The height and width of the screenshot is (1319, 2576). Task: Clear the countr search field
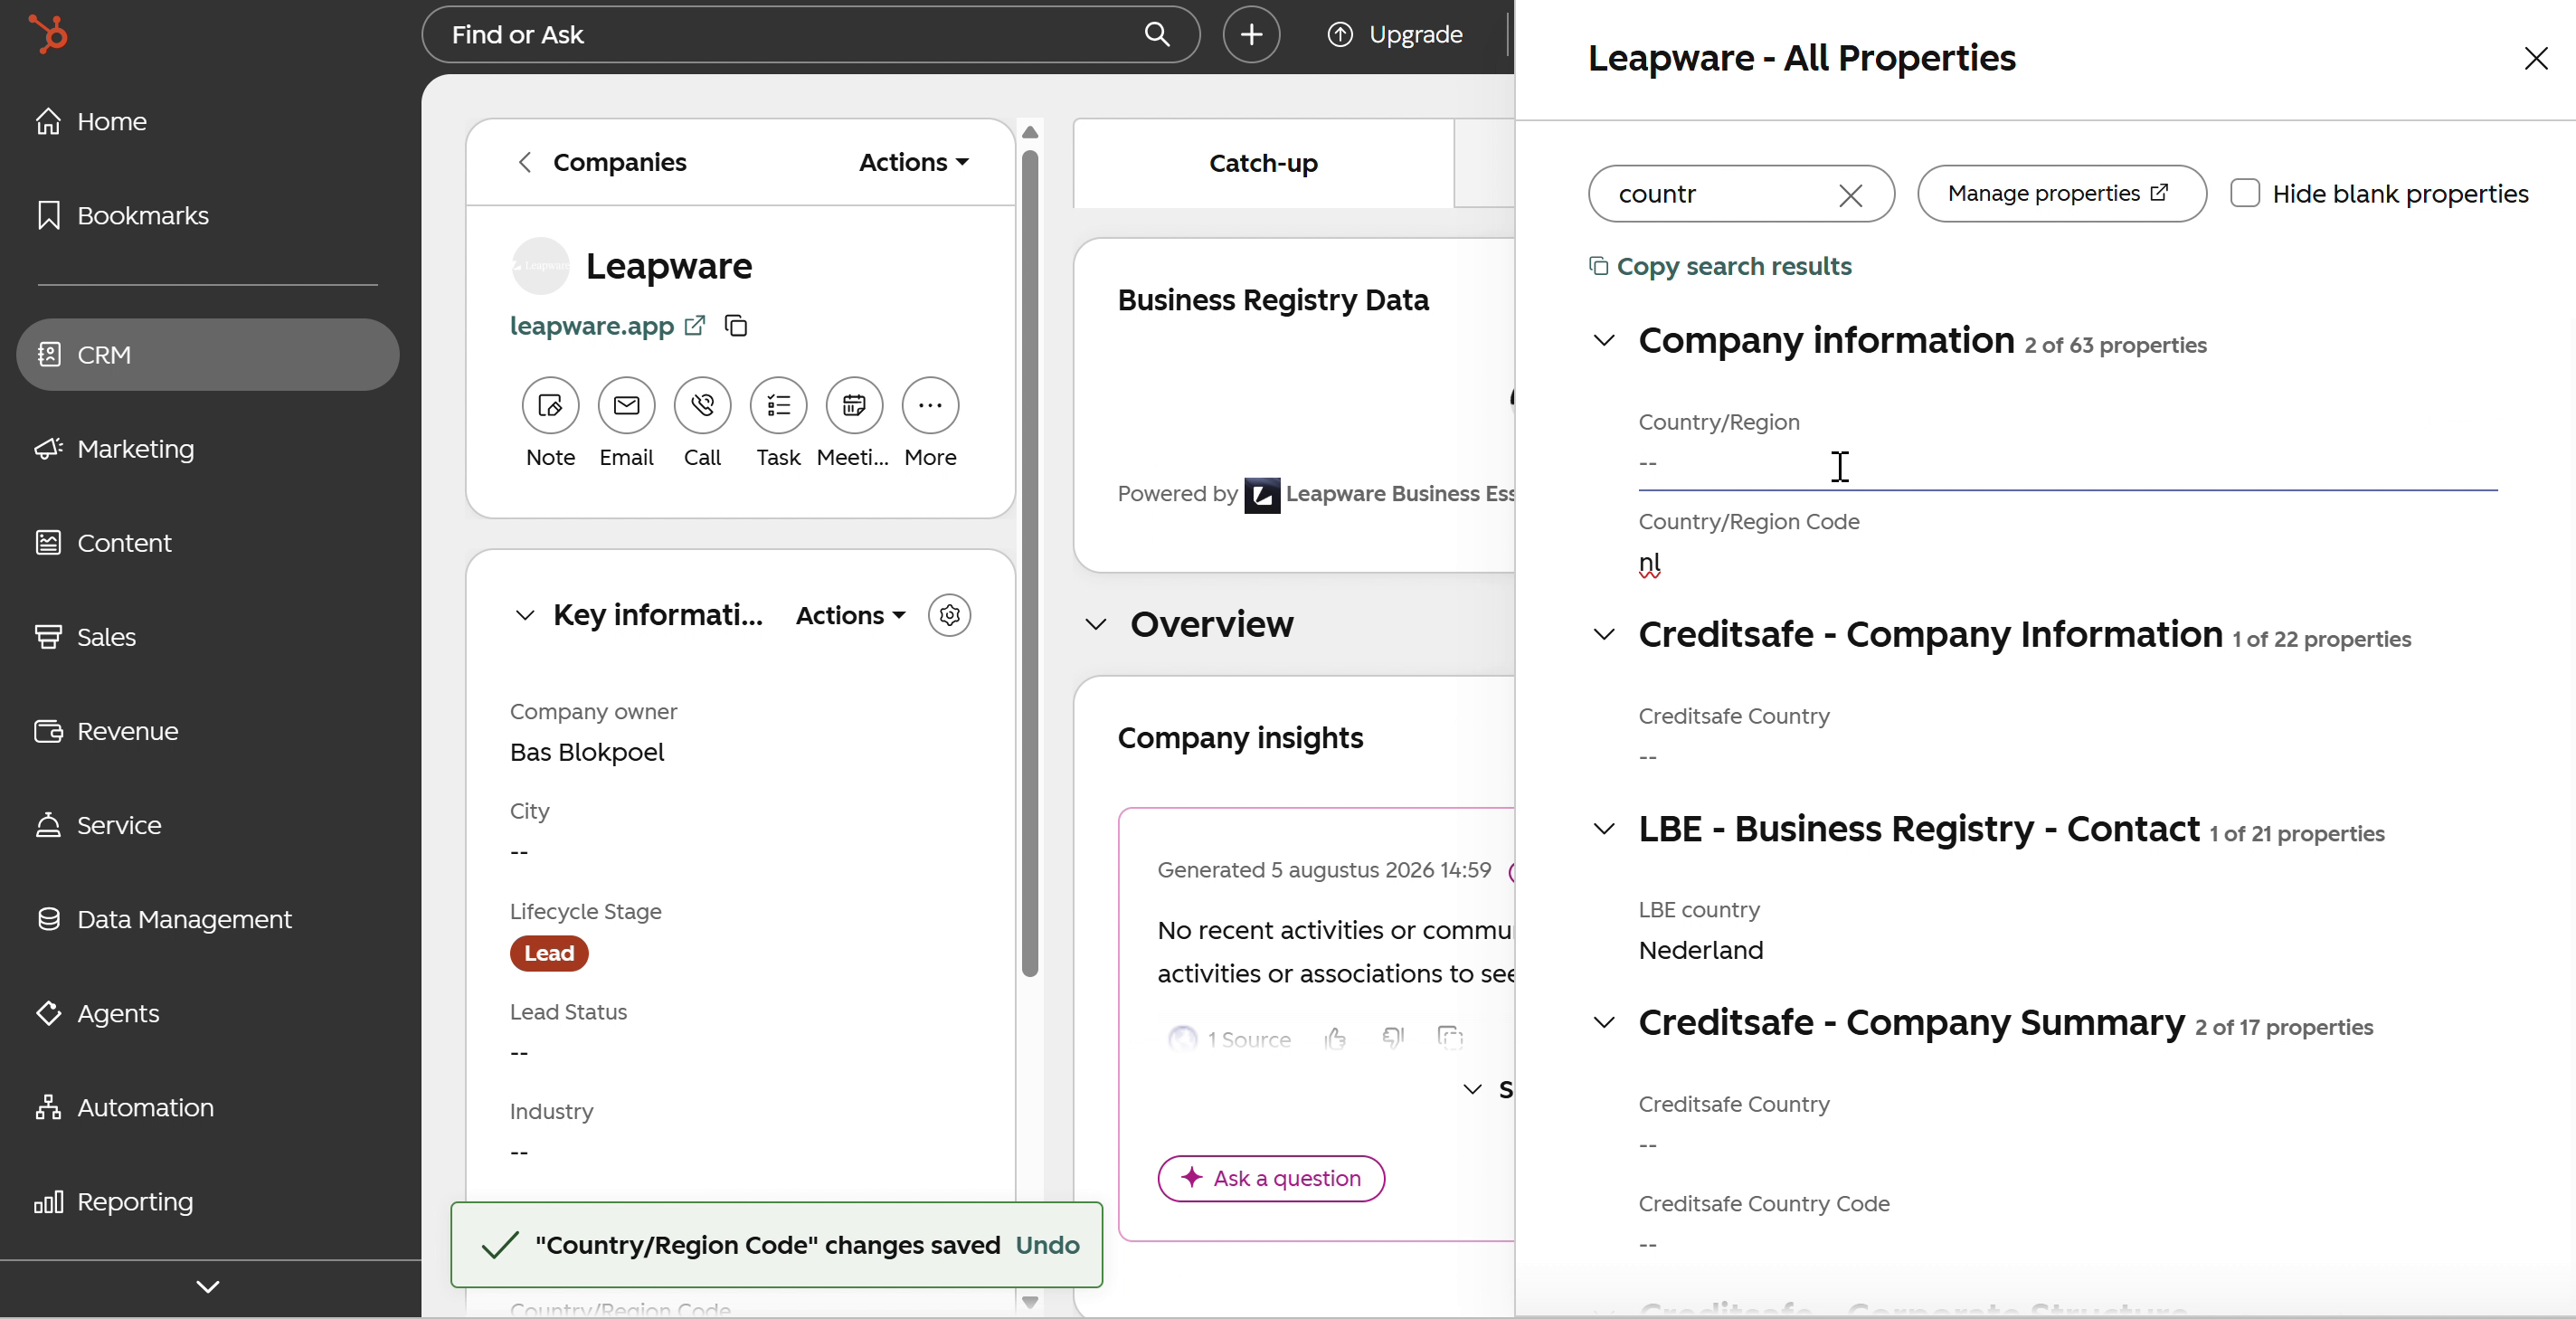point(1850,195)
